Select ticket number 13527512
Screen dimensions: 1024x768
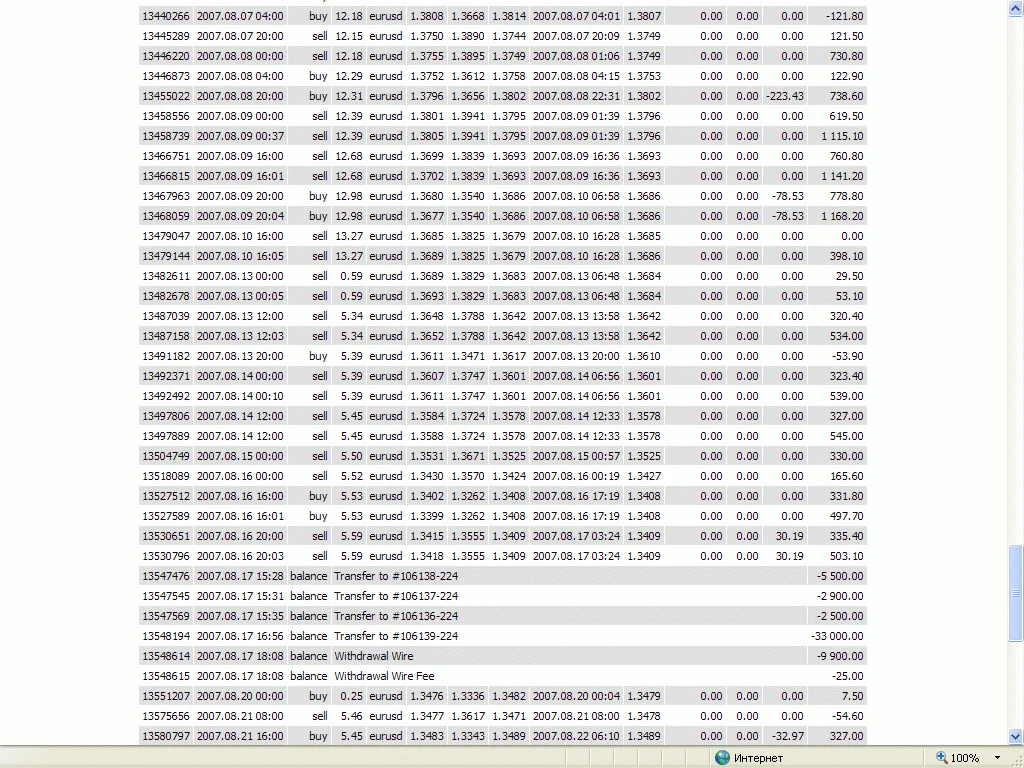[x=166, y=496]
